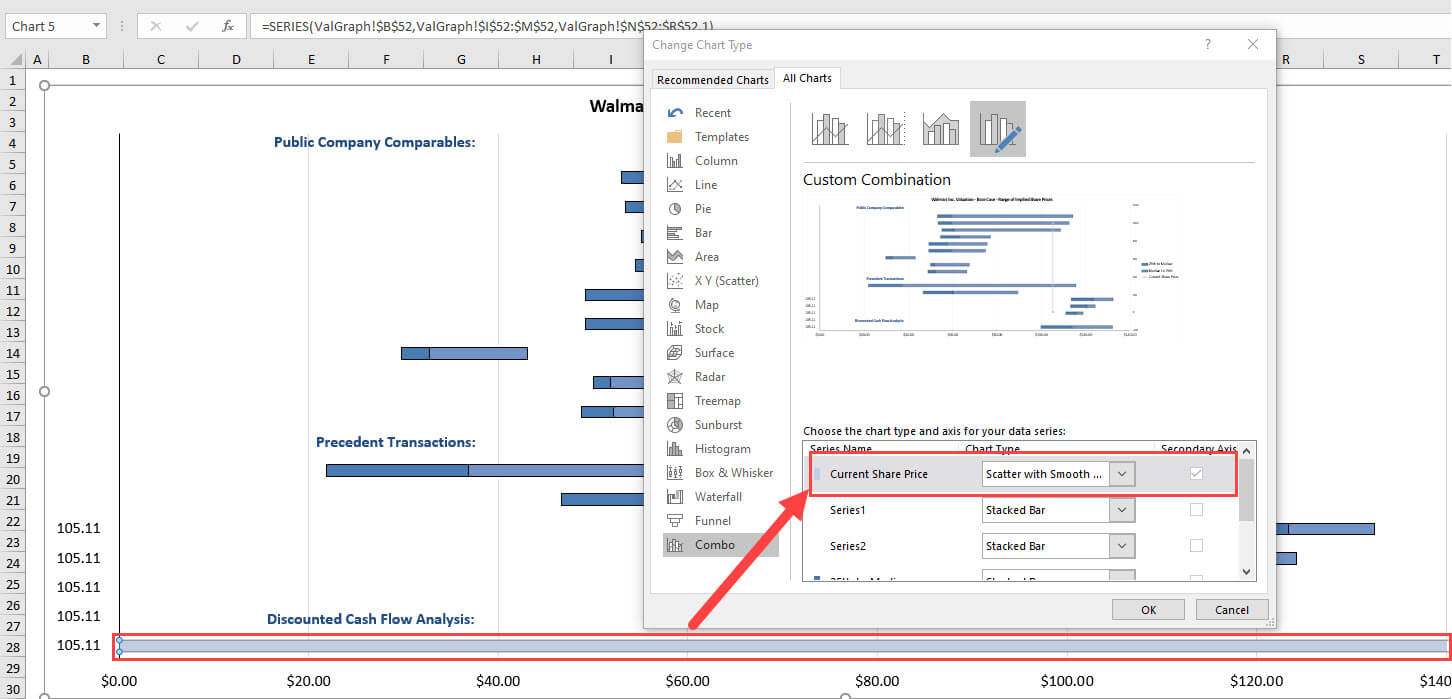Toggle Secondary Axis for Current Share Price
The image size is (1452, 699).
(x=1196, y=472)
